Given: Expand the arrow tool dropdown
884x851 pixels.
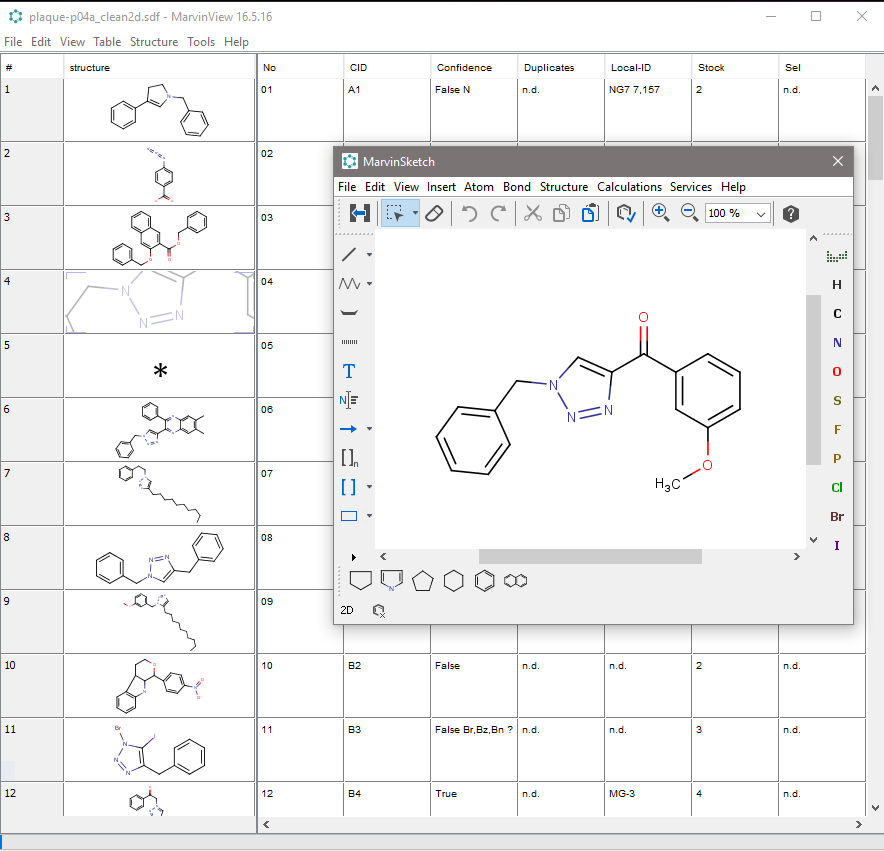Looking at the screenshot, I should [x=369, y=429].
